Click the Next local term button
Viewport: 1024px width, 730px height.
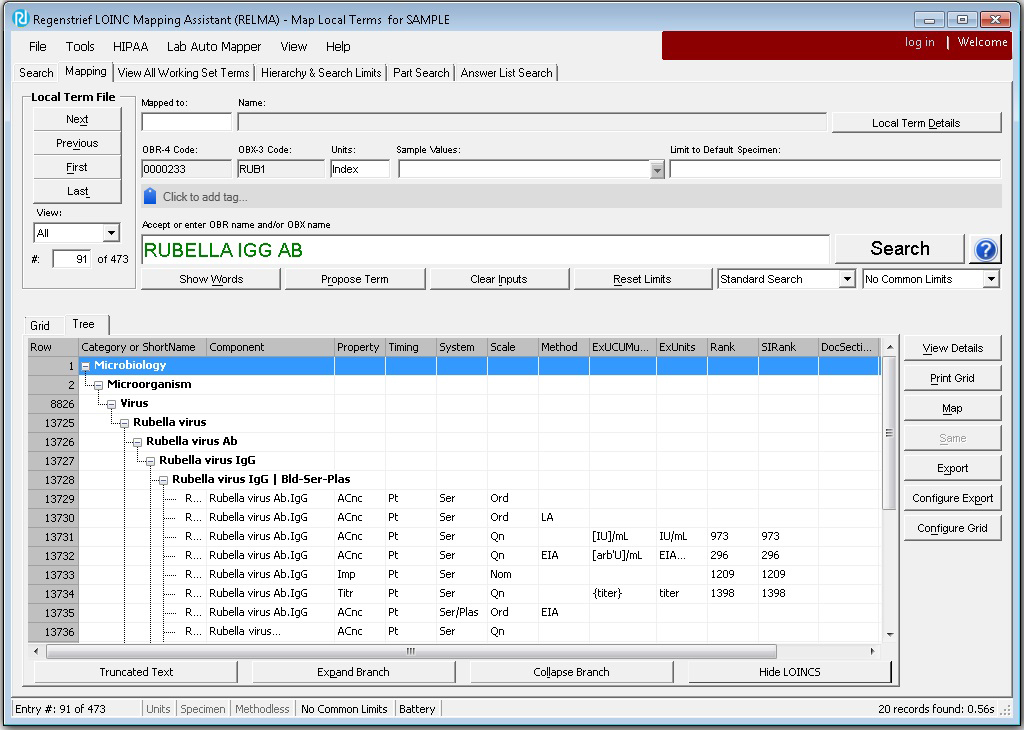(x=77, y=119)
